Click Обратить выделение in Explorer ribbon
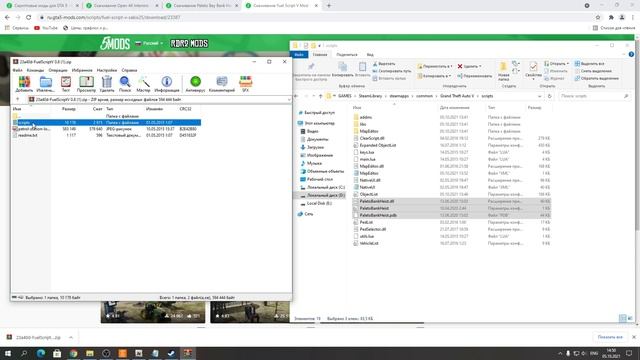The height and width of the screenshot is (360, 640). pyautogui.click(x=597, y=78)
